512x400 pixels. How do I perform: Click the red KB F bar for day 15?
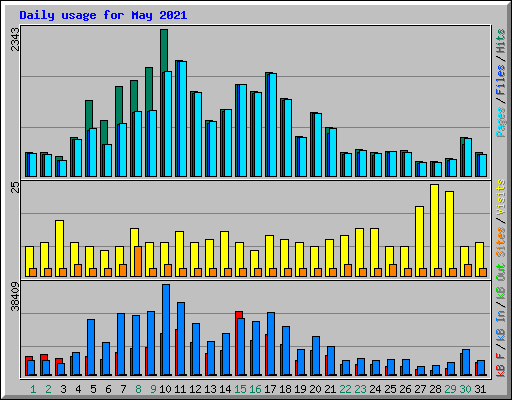239,315
